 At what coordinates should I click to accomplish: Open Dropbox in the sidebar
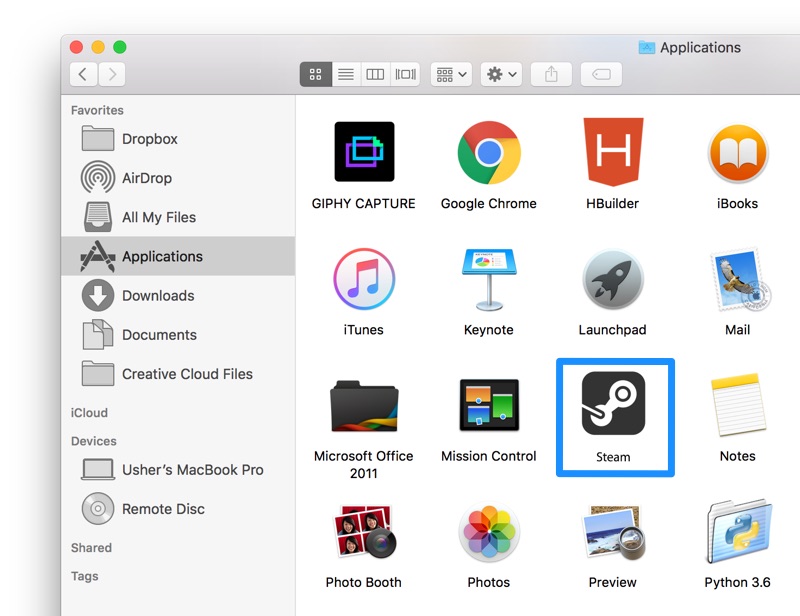[x=178, y=139]
